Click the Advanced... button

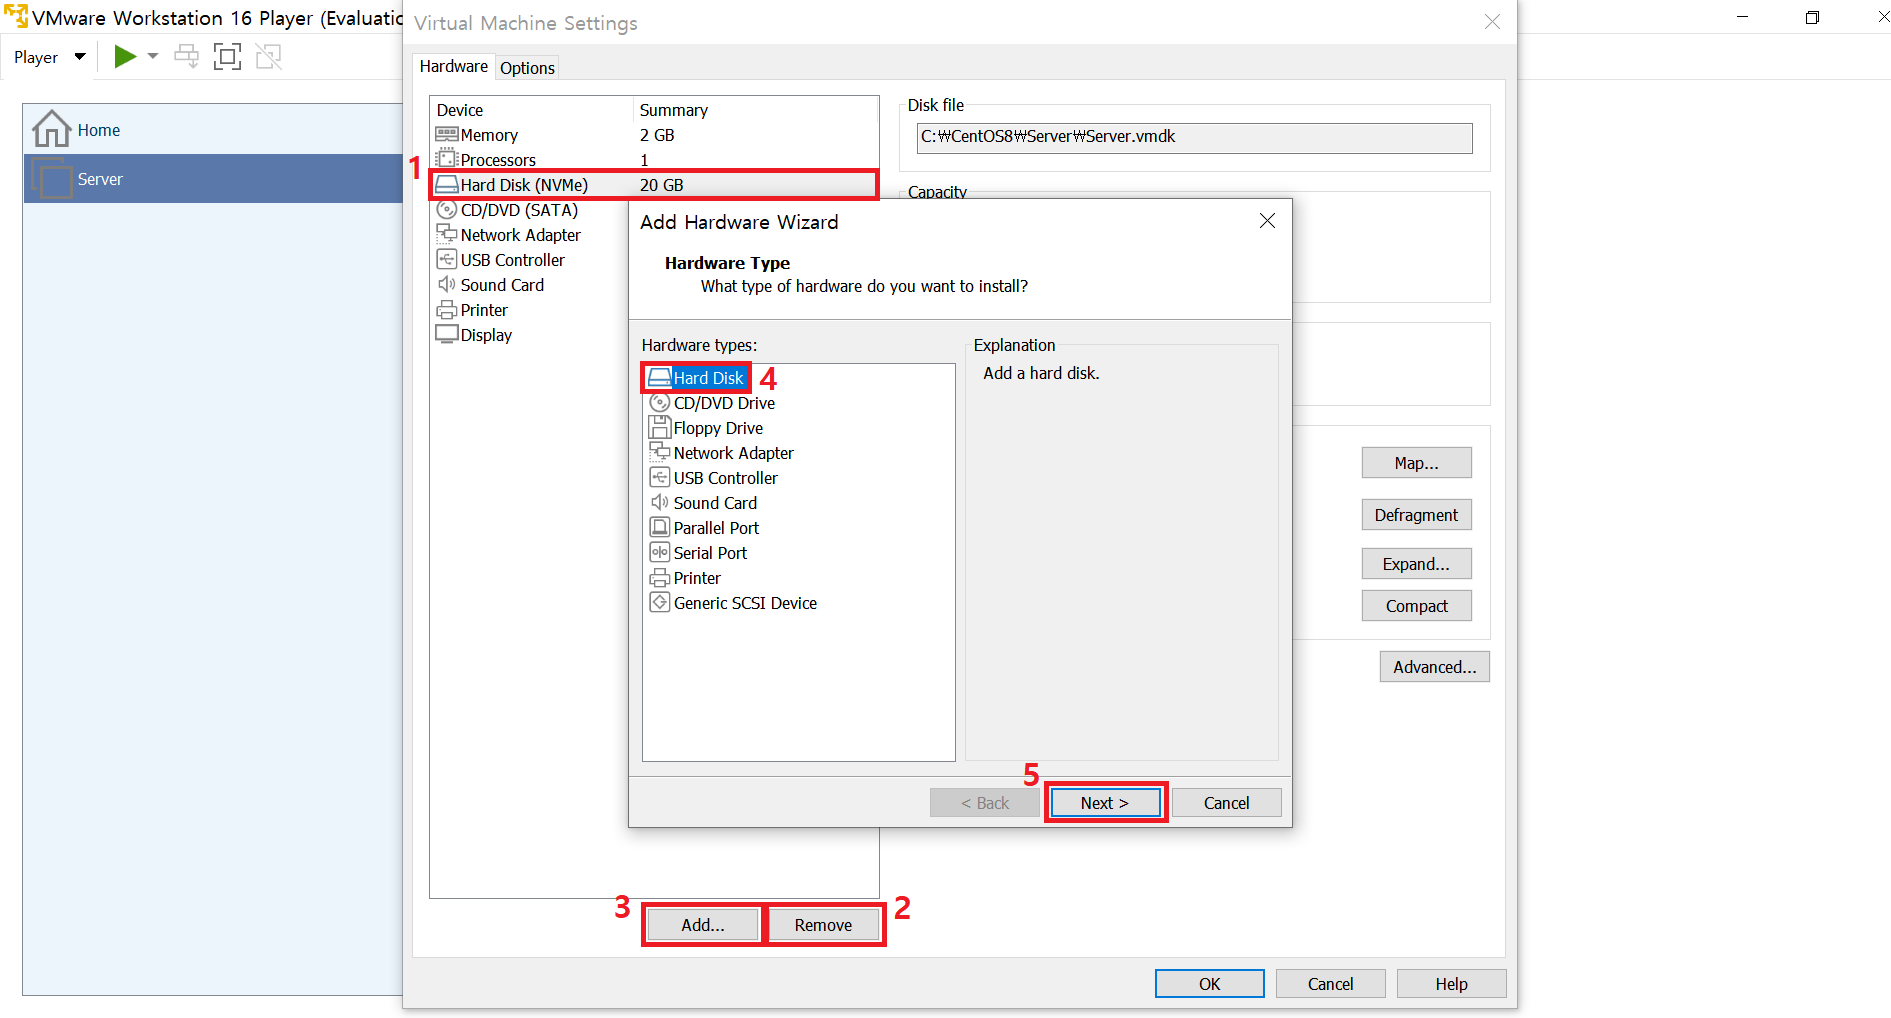1434,666
